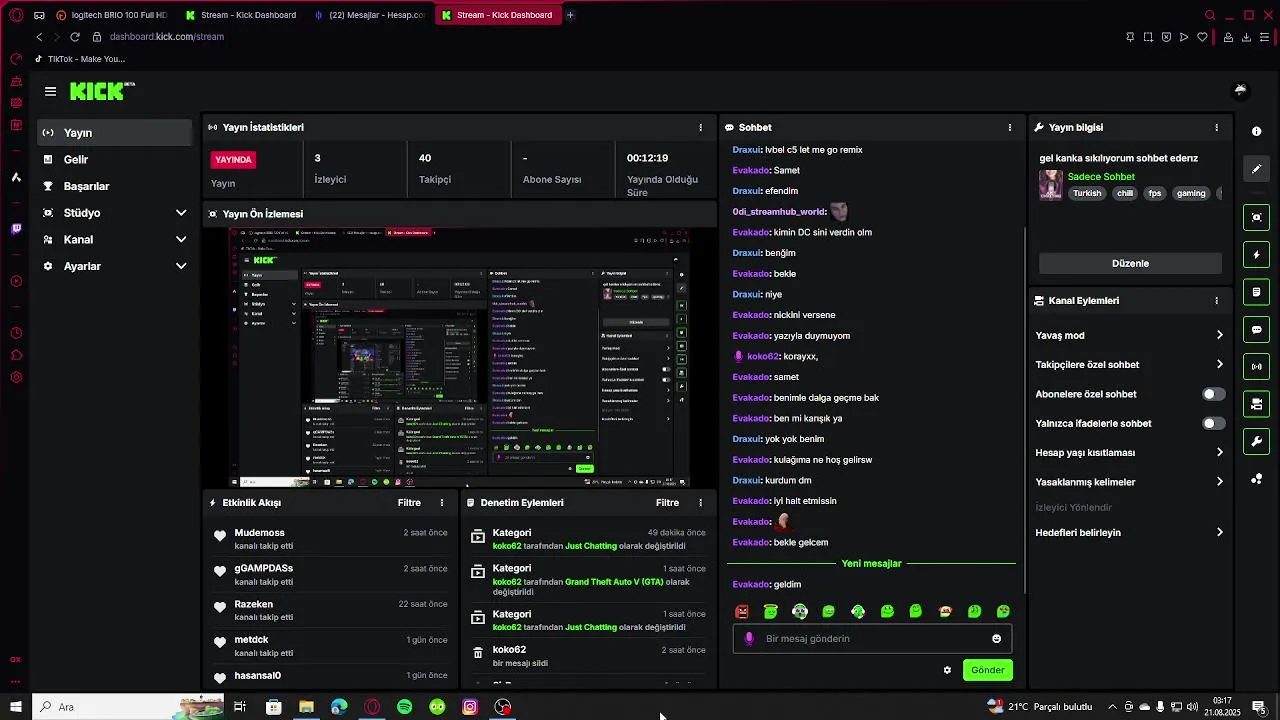Open Denetim Eylemleri three-dot menu
This screenshot has height=720, width=1280.
pos(700,503)
